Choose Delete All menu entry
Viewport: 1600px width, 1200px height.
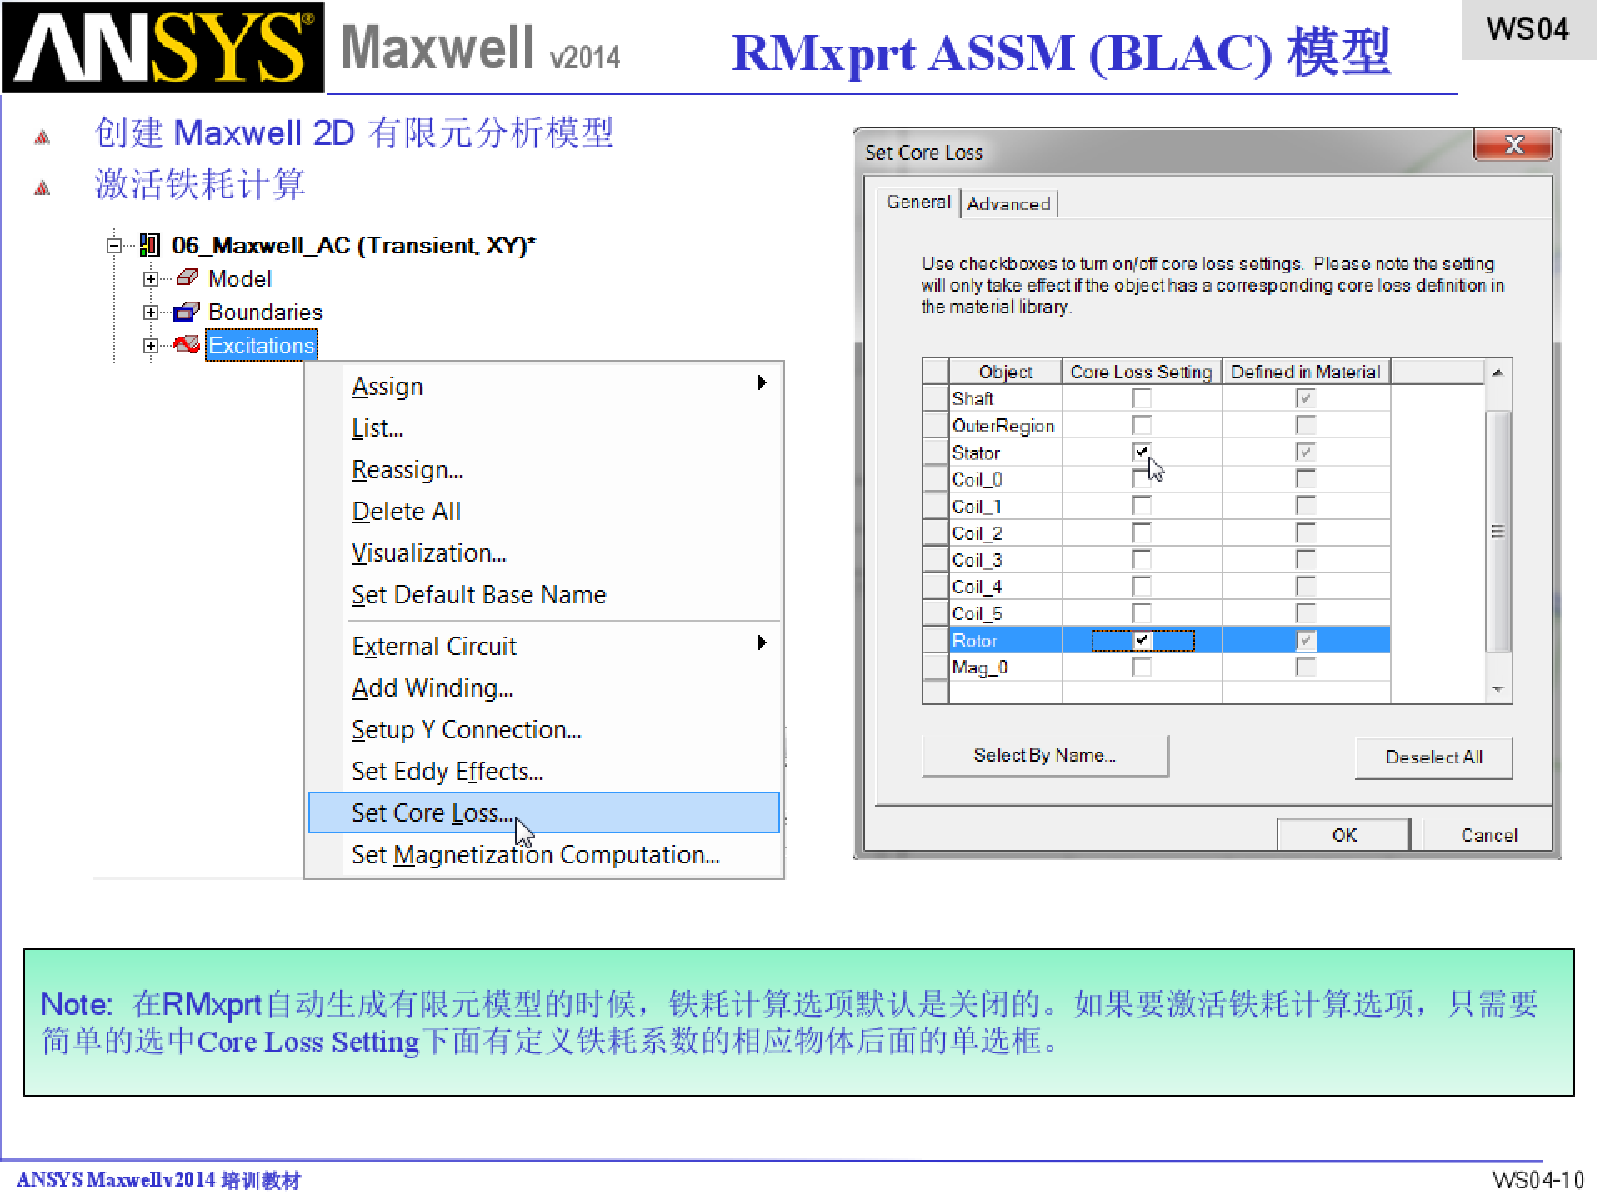click(x=544, y=511)
